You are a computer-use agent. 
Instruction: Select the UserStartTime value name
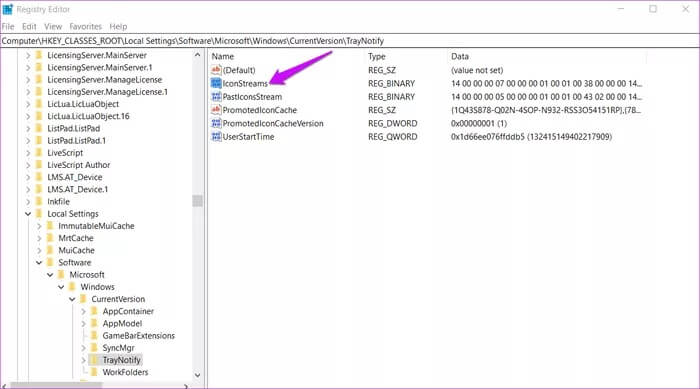[248, 137]
